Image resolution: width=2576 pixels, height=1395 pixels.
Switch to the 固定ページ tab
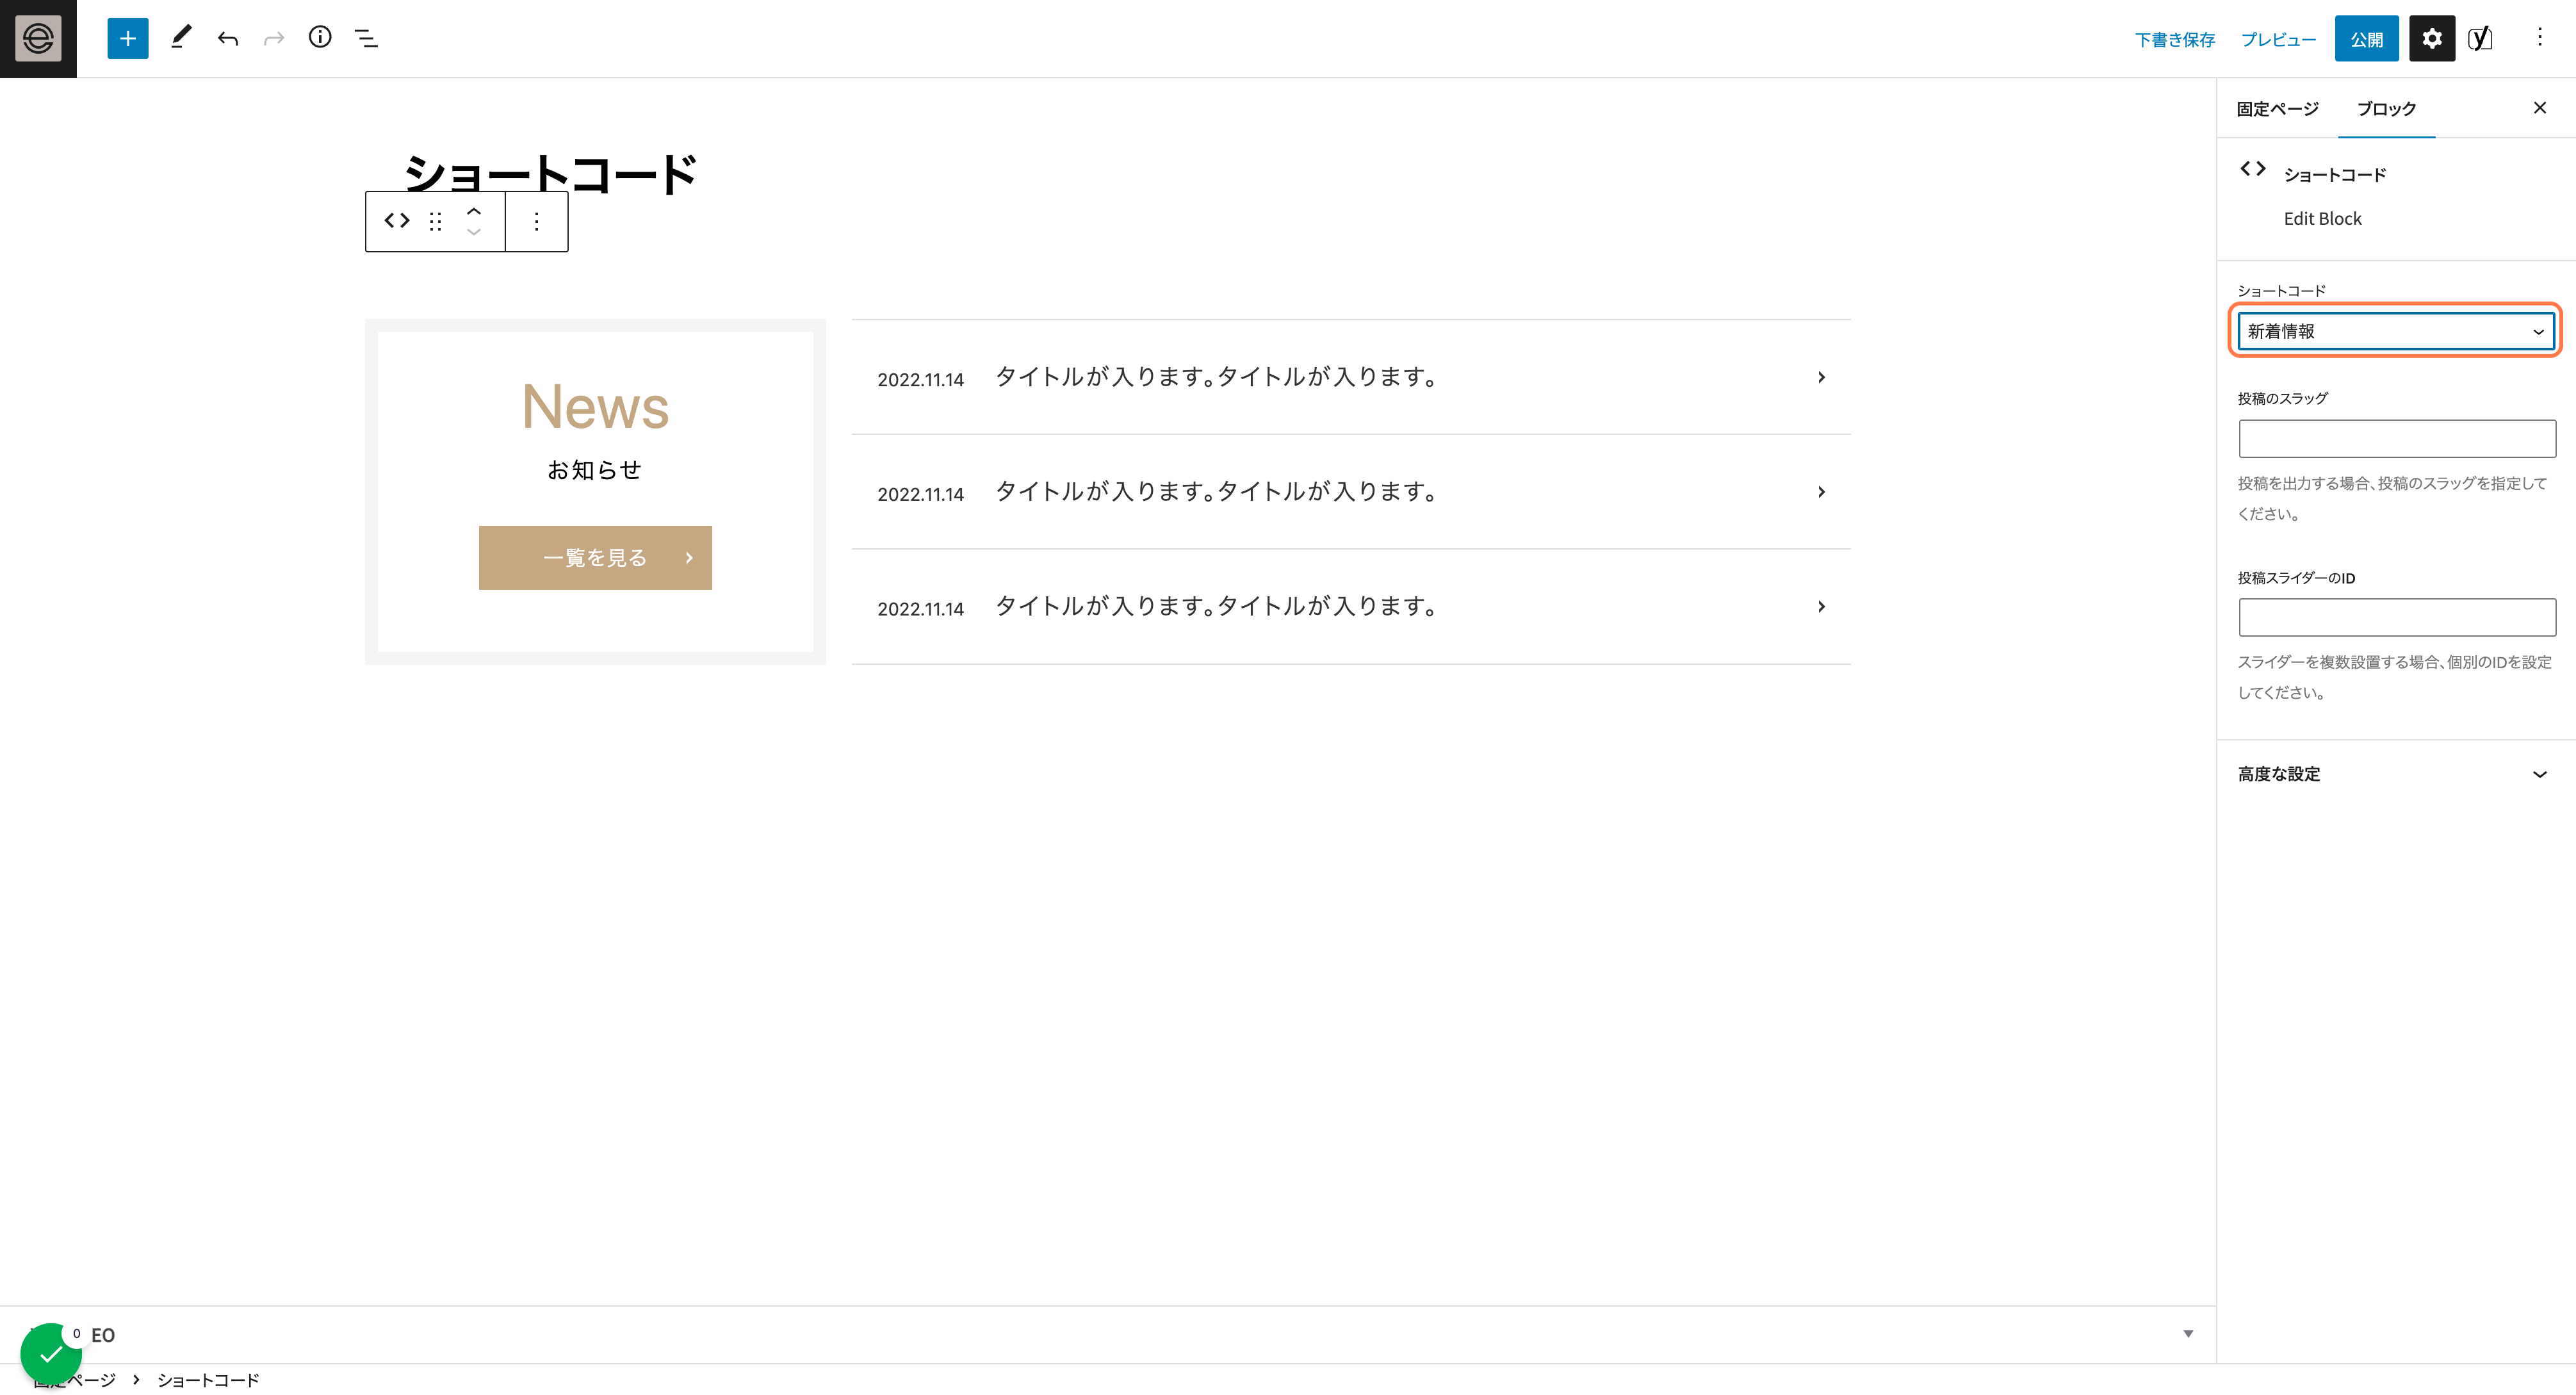pyautogui.click(x=2277, y=108)
